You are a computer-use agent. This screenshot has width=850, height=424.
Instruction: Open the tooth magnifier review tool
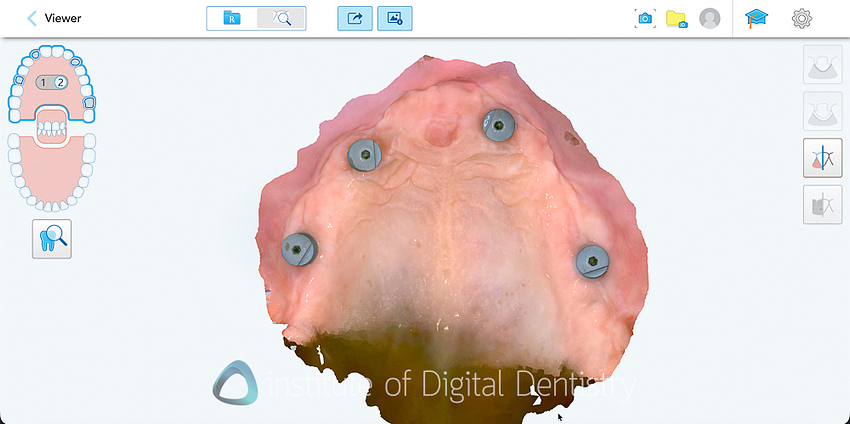pos(51,239)
